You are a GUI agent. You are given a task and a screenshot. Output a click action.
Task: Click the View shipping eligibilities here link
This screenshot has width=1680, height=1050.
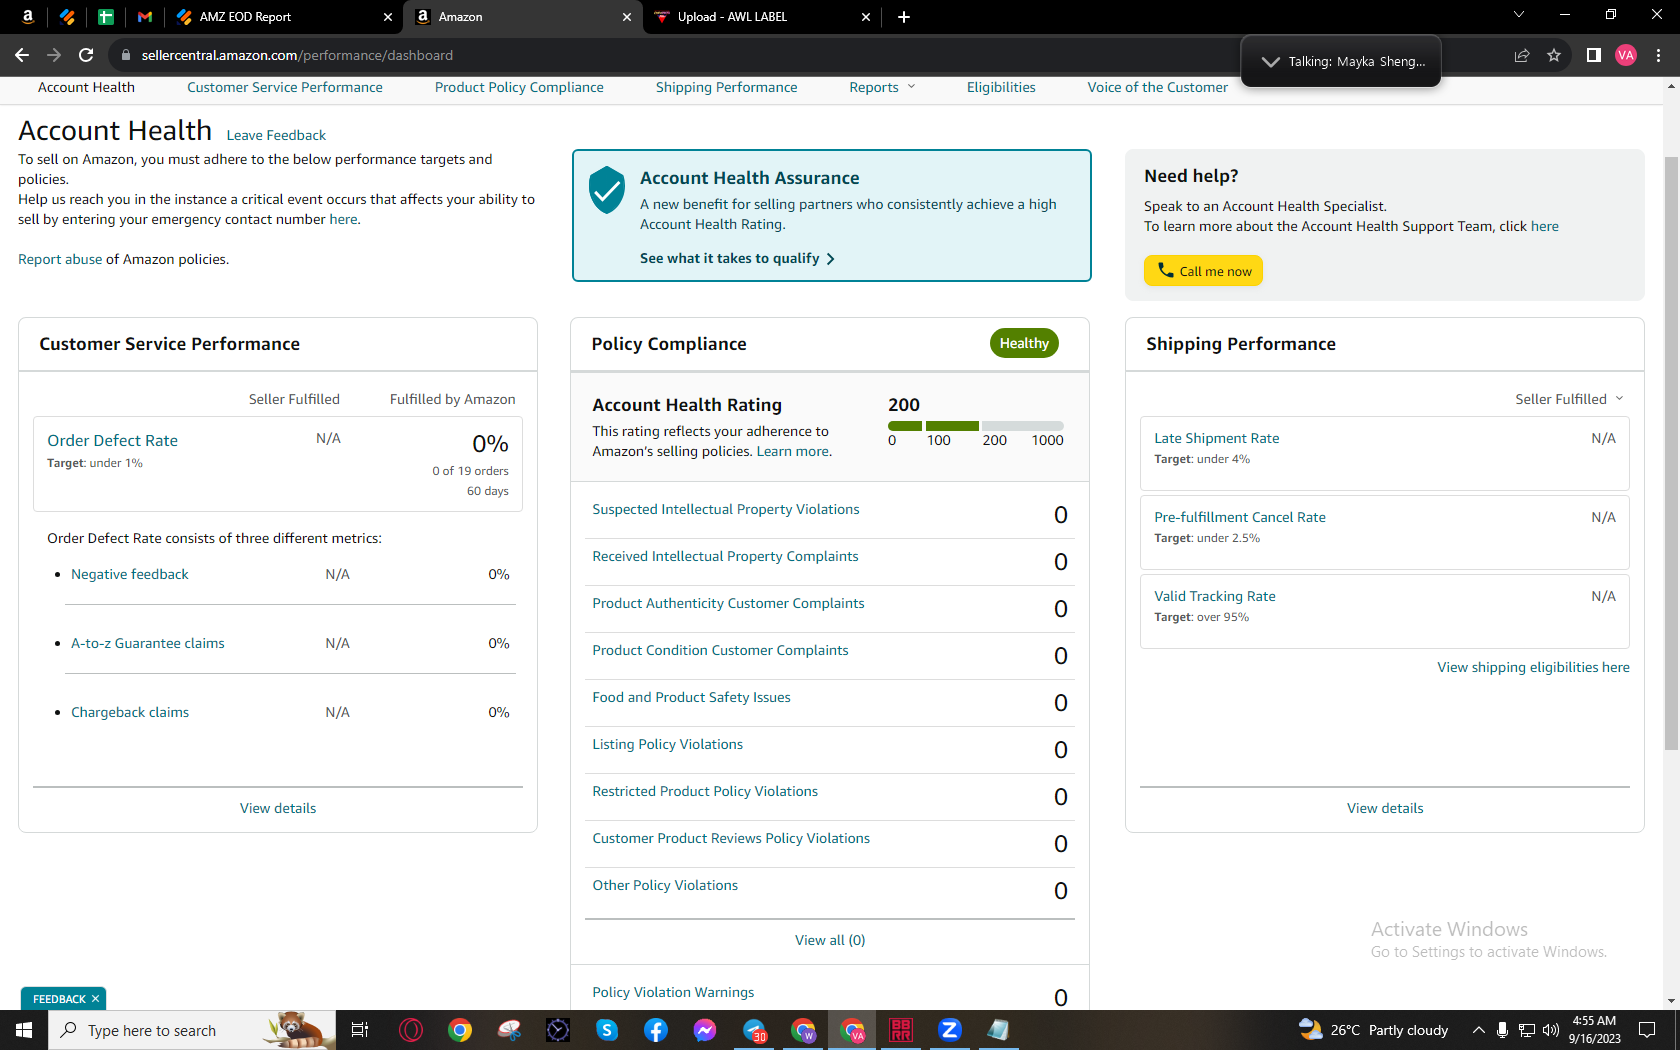coord(1534,667)
